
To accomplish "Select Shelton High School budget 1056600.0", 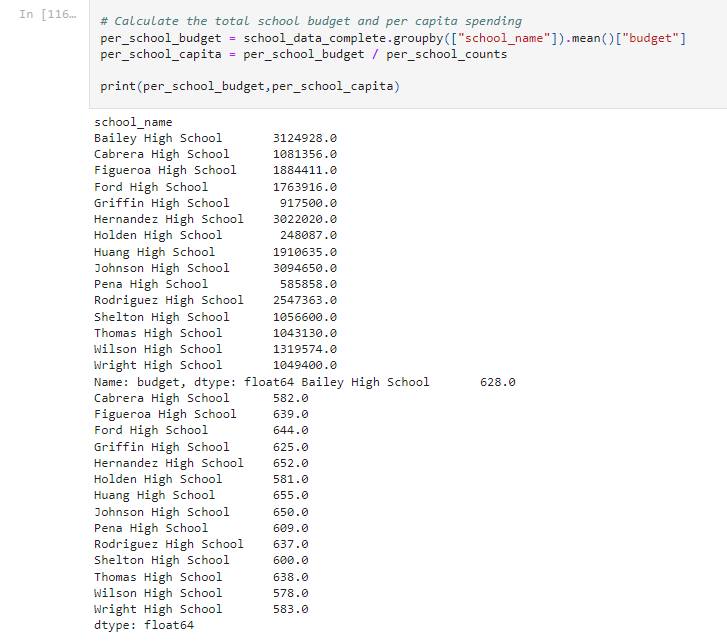I will (305, 317).
